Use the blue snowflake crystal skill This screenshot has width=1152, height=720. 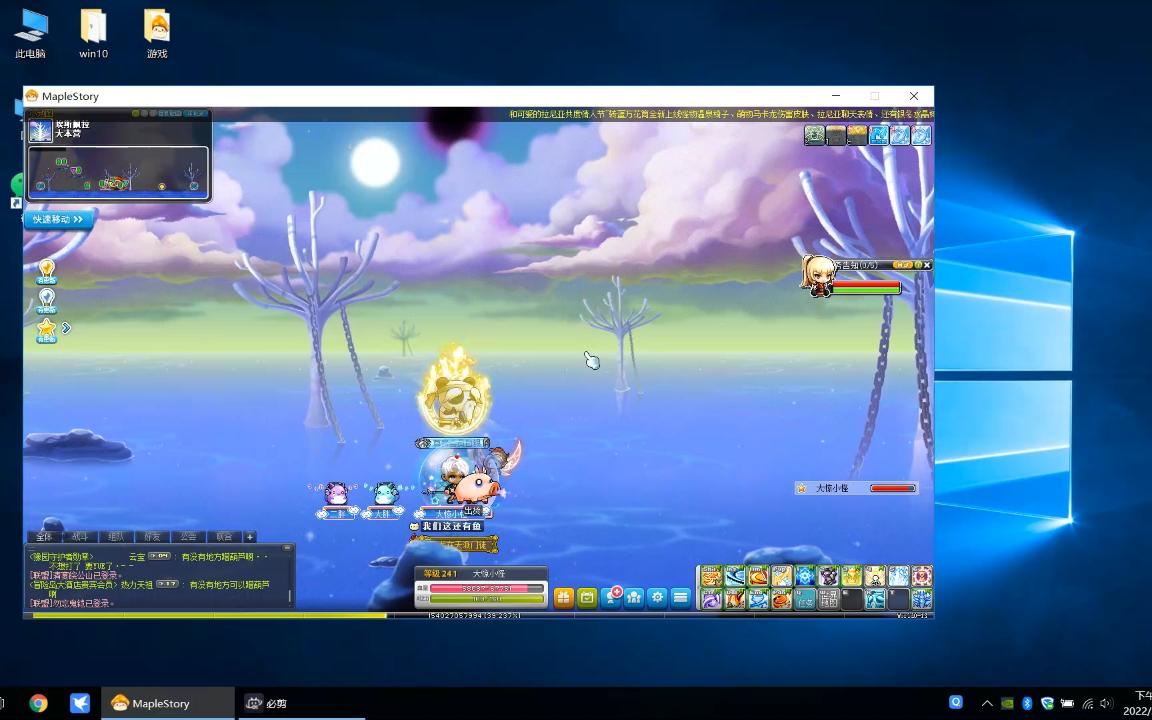(x=805, y=576)
